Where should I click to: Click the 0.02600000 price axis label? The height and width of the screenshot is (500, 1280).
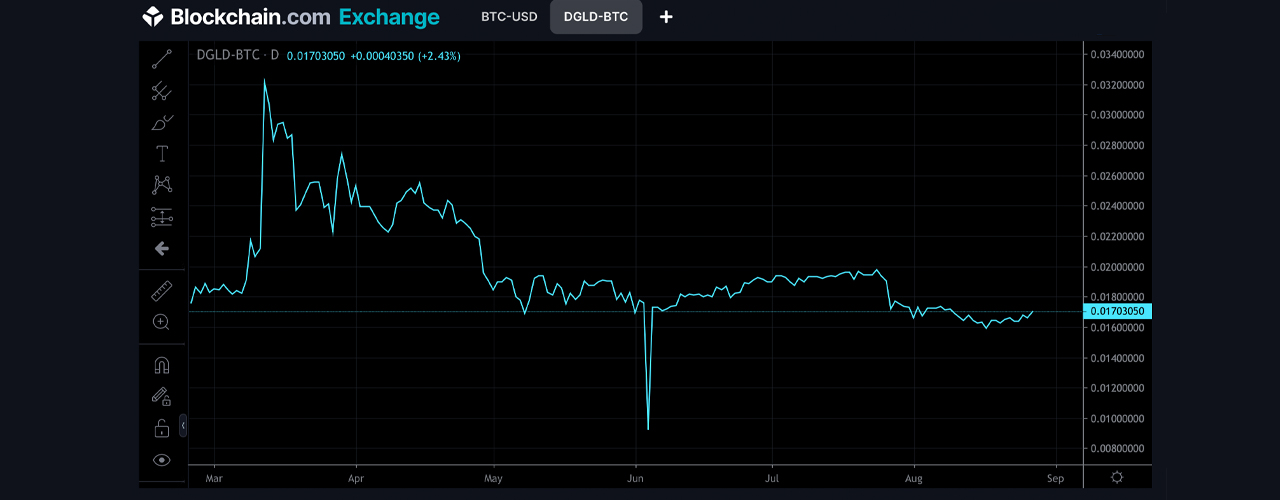click(x=1117, y=176)
